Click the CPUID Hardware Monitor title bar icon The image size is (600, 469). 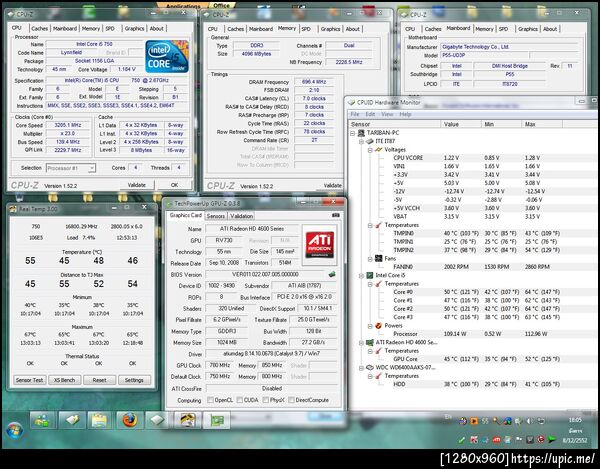[351, 103]
